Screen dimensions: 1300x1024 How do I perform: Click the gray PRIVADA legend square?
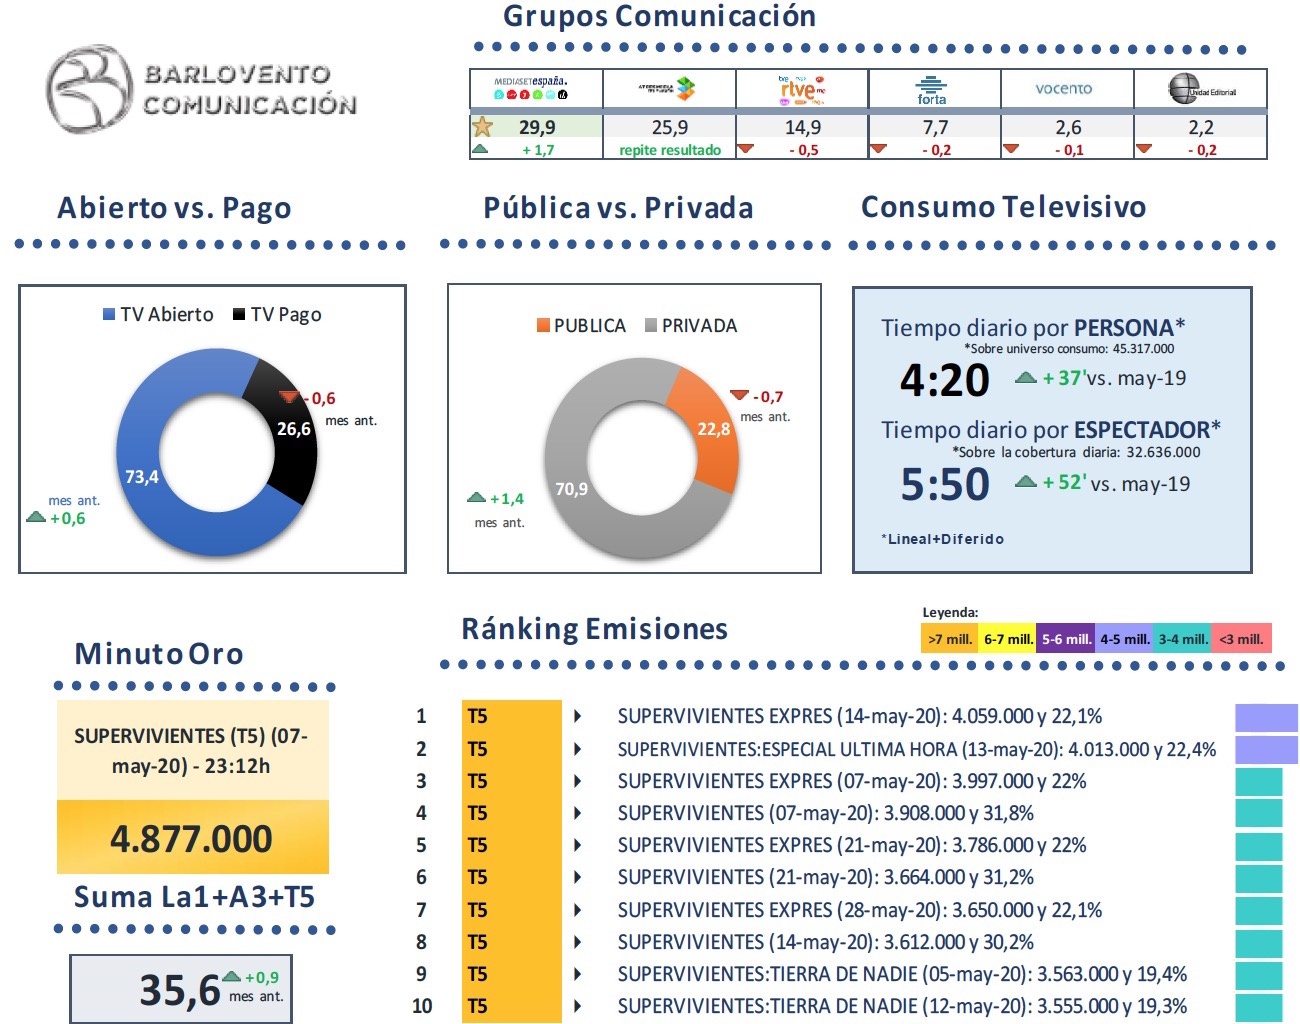(651, 325)
